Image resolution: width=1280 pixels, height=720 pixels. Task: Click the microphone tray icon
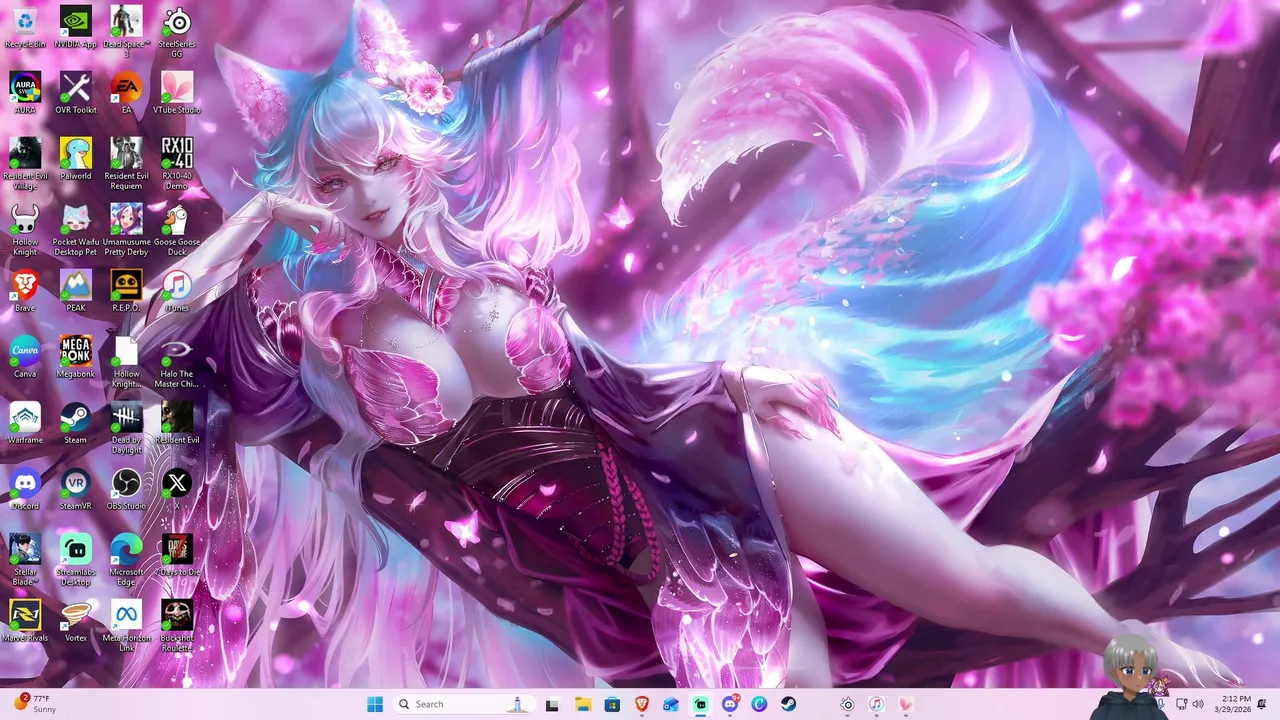point(1163,706)
